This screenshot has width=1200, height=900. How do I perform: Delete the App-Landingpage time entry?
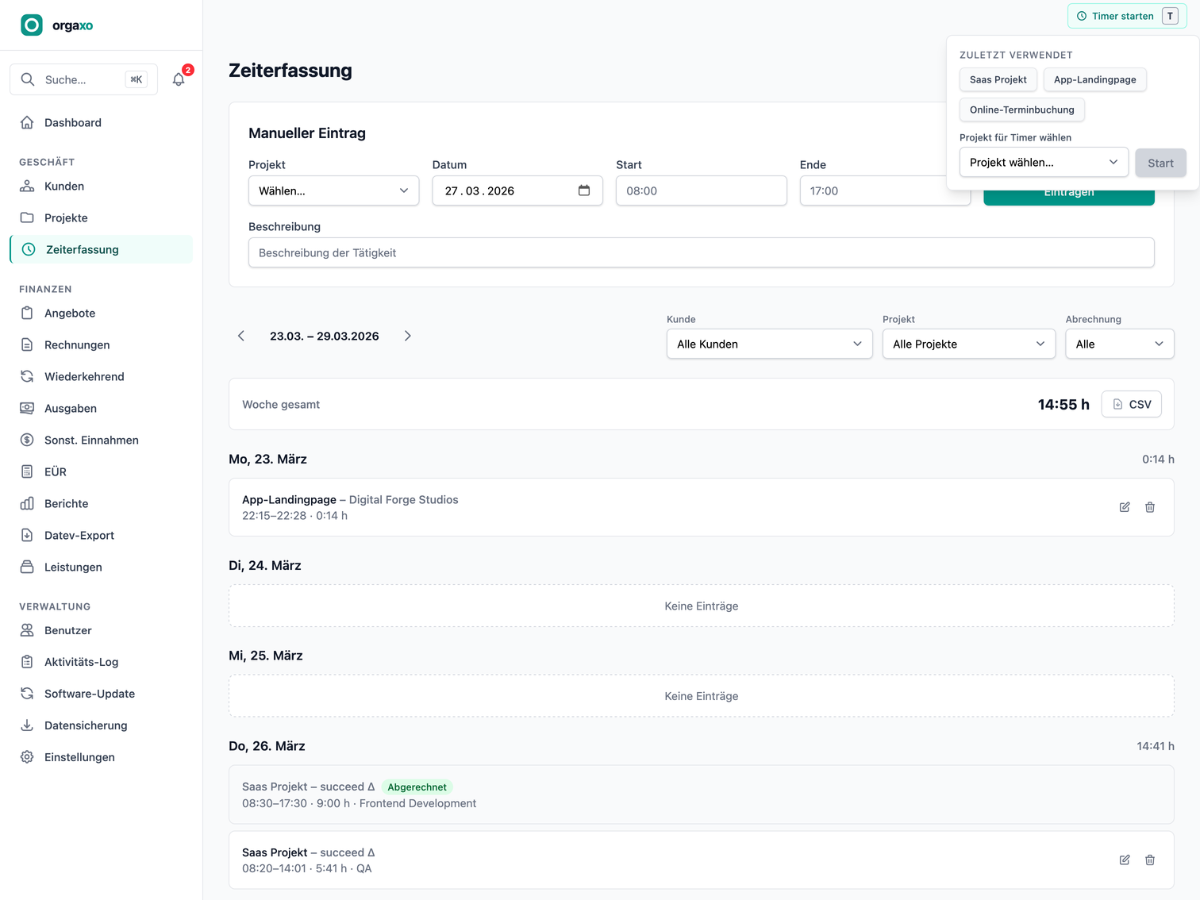[x=1150, y=507]
